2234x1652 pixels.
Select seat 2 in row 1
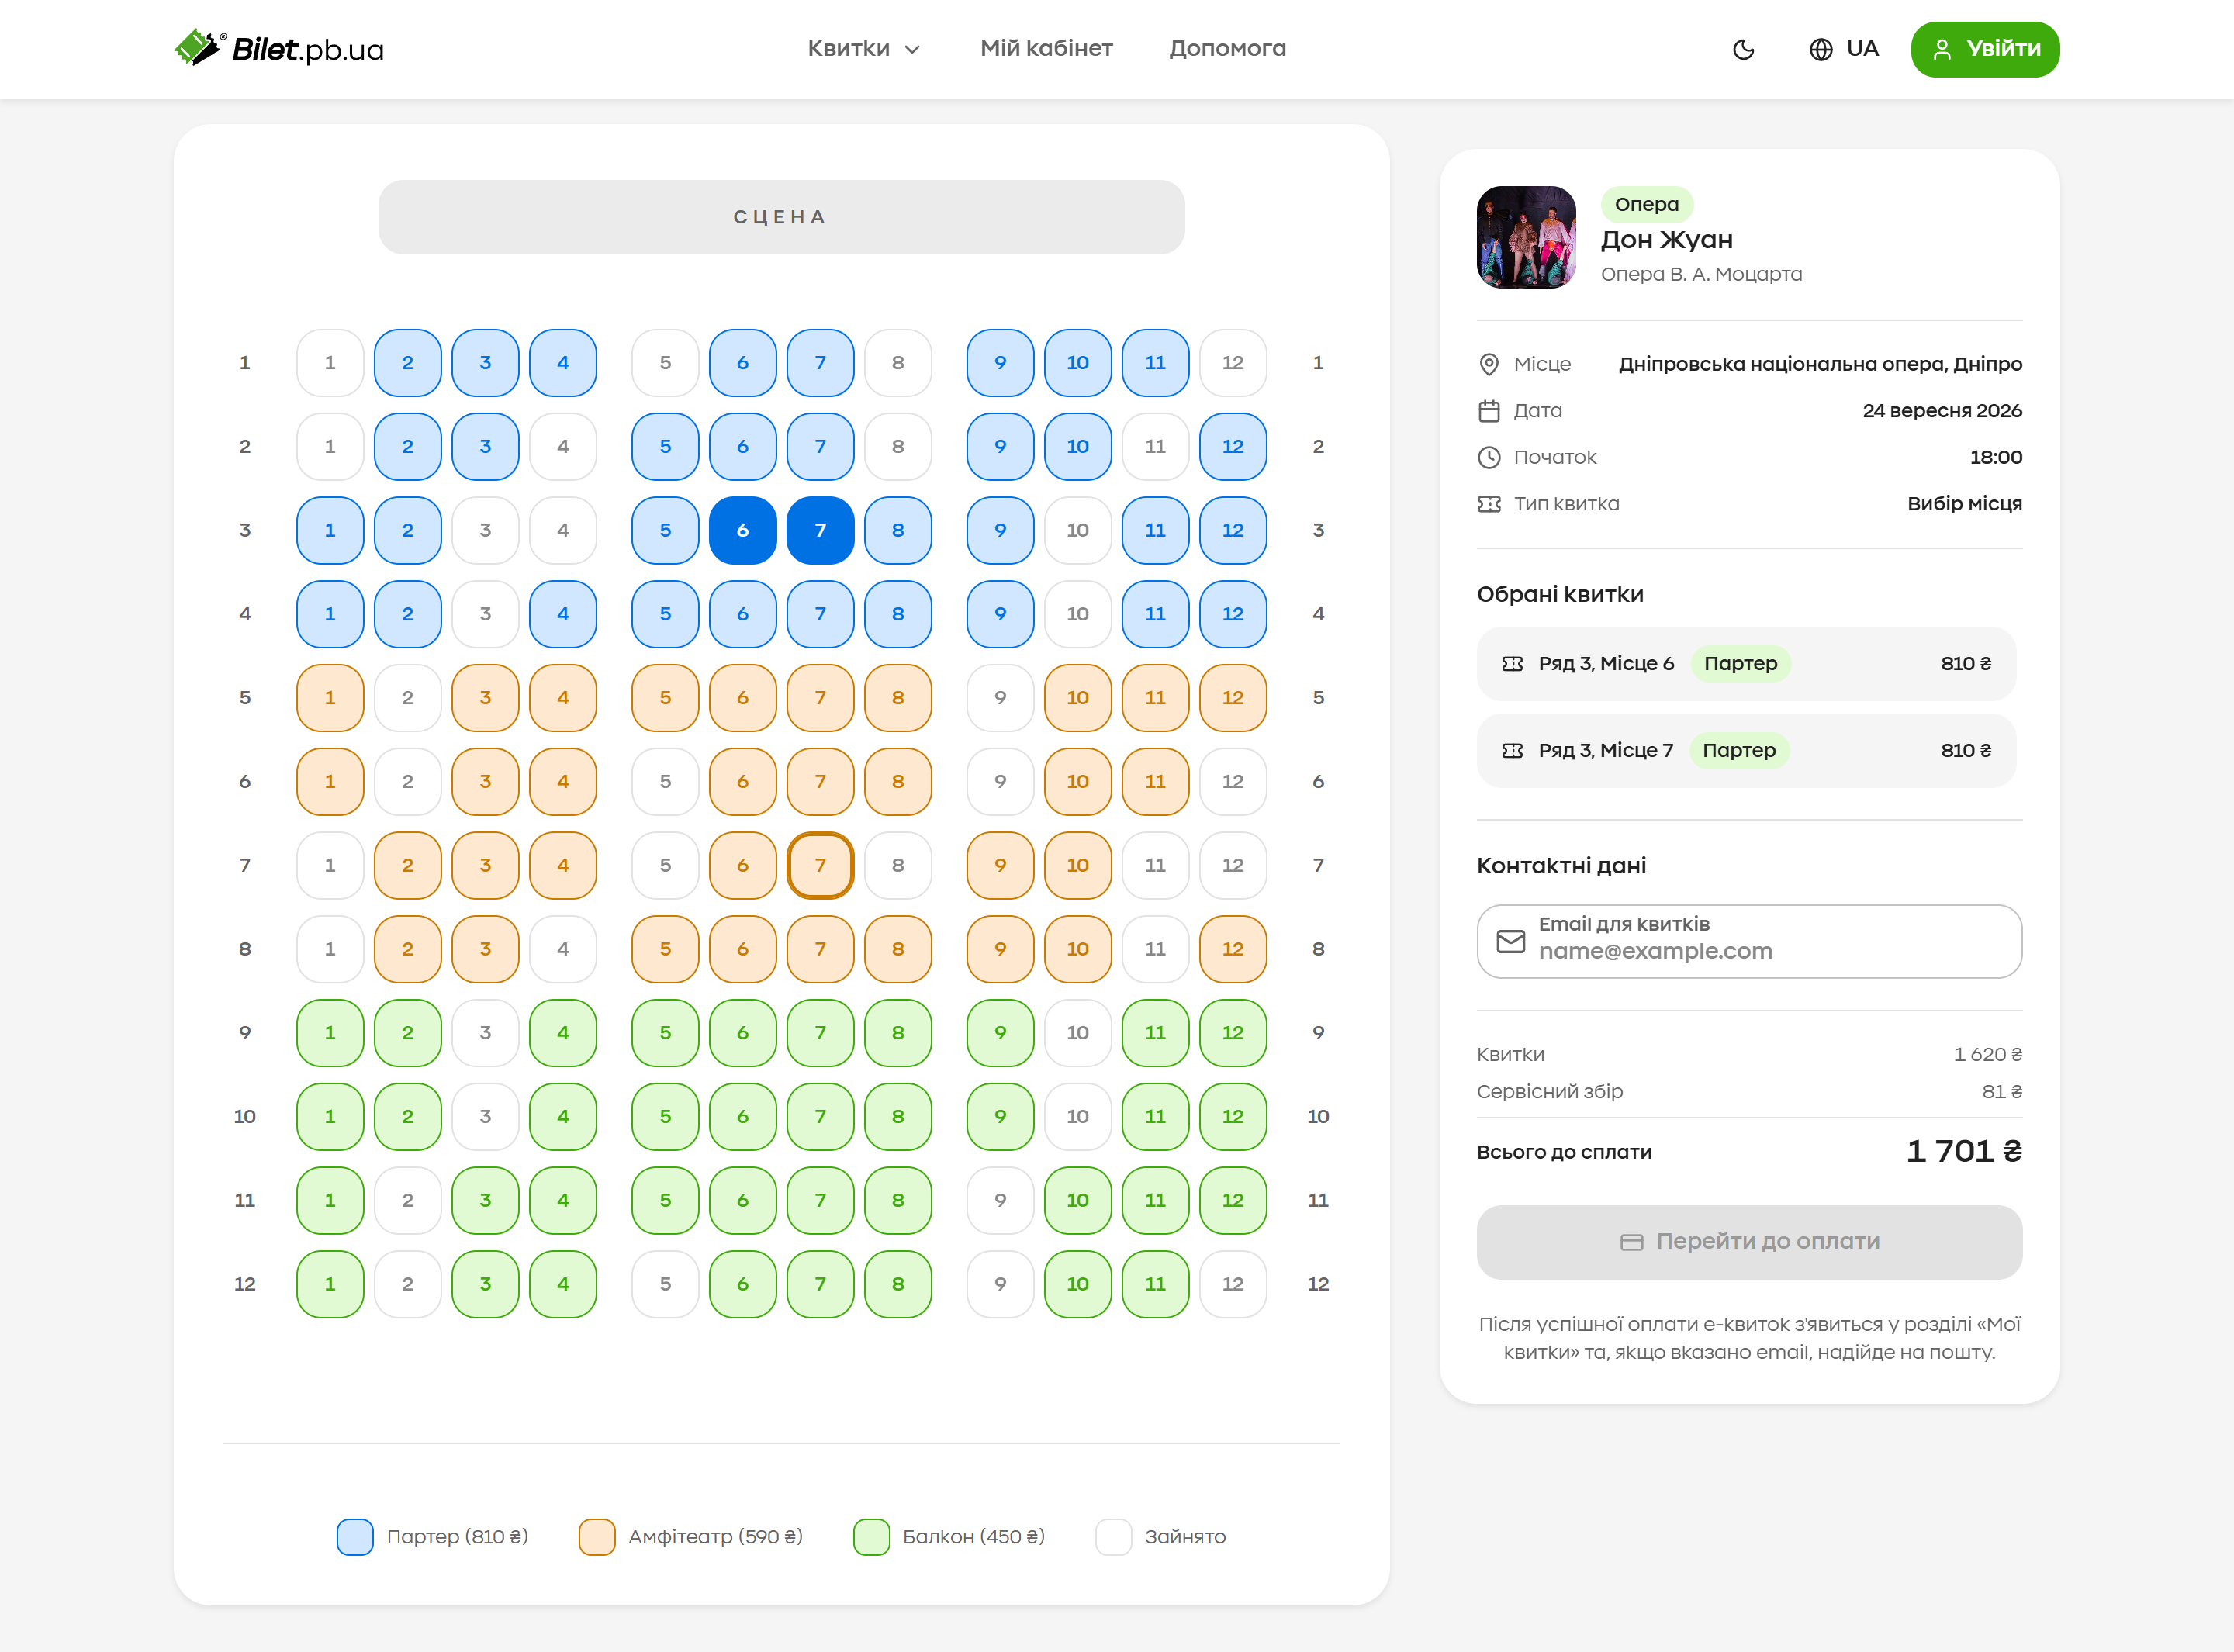click(x=408, y=363)
